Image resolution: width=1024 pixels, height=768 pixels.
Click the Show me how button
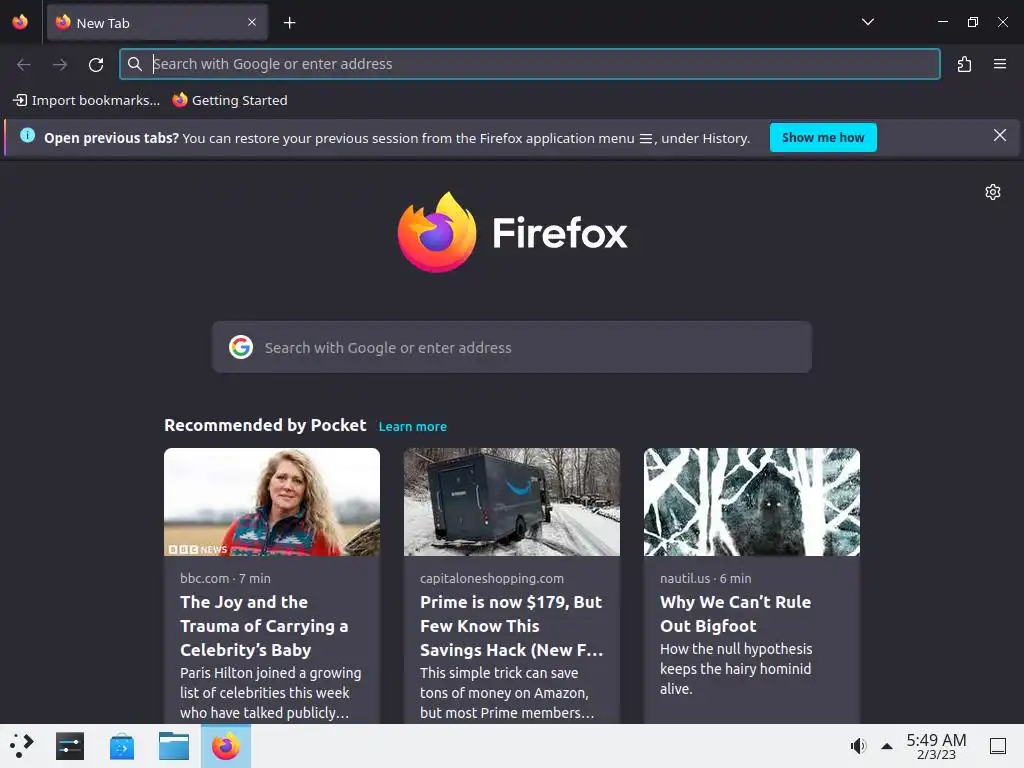pos(823,138)
